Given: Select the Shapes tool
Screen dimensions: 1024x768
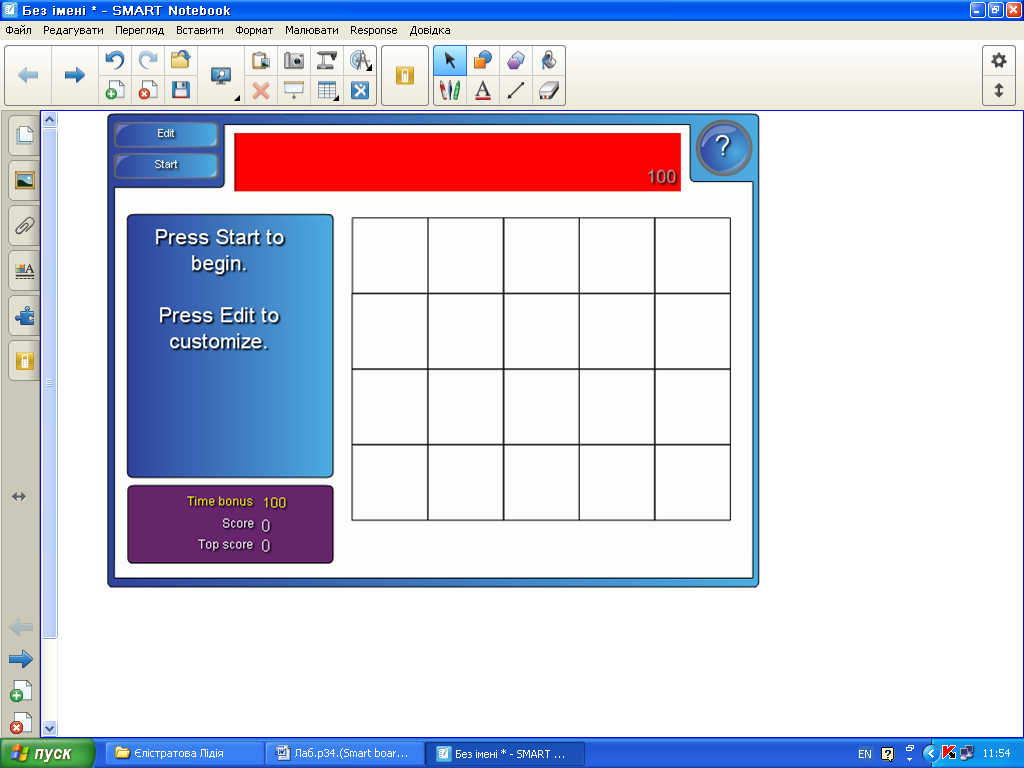Looking at the screenshot, I should 483,61.
